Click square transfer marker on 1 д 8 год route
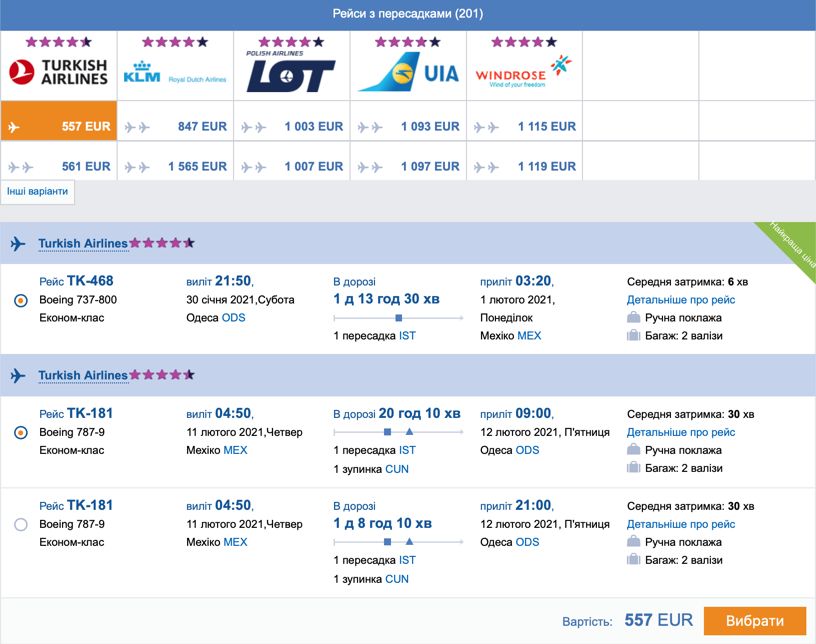 coord(387,542)
